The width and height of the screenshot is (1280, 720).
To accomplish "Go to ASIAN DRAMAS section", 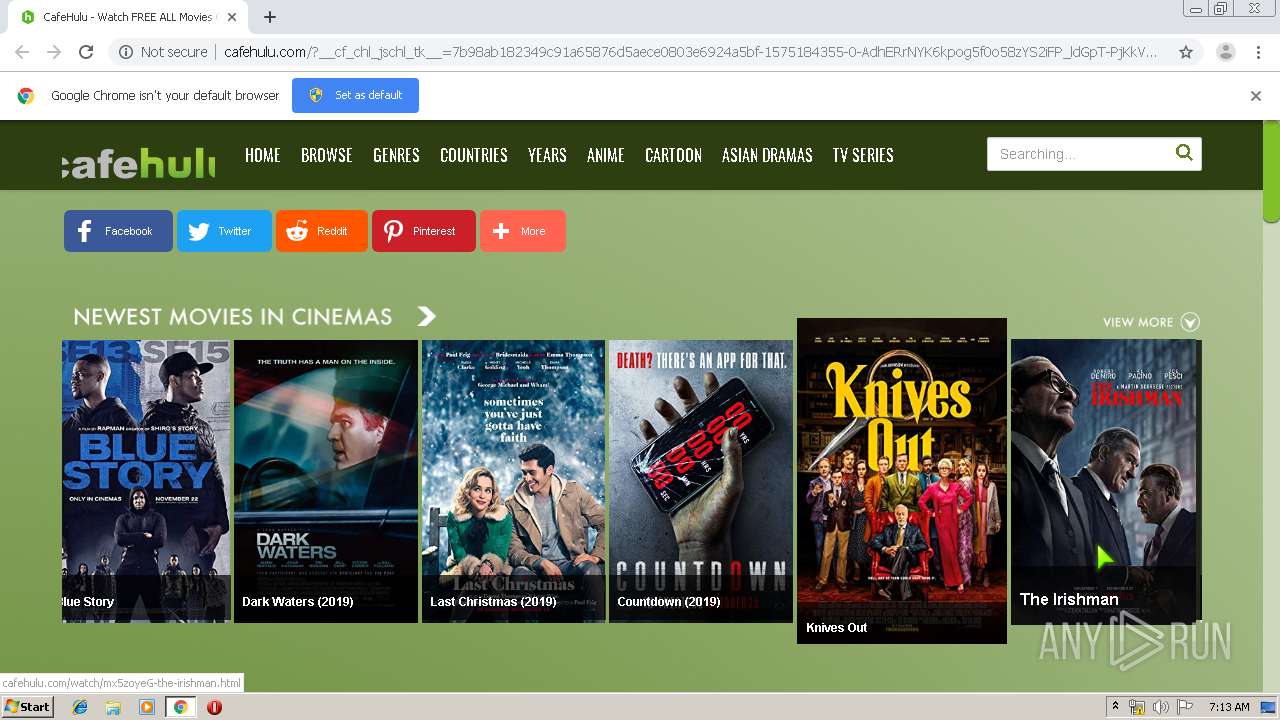I will [x=767, y=155].
